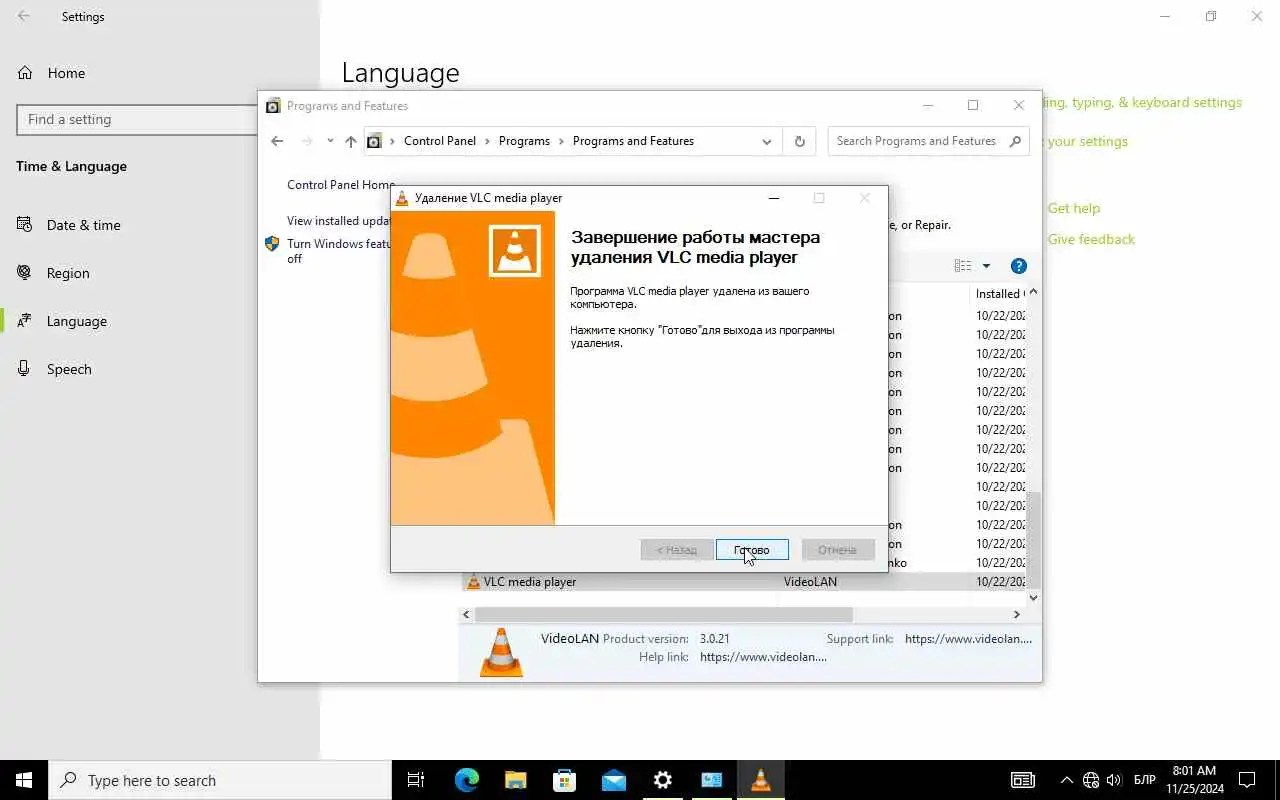Click the Up one level arrow in Programs and Features
Viewport: 1280px width, 800px height.
click(351, 141)
